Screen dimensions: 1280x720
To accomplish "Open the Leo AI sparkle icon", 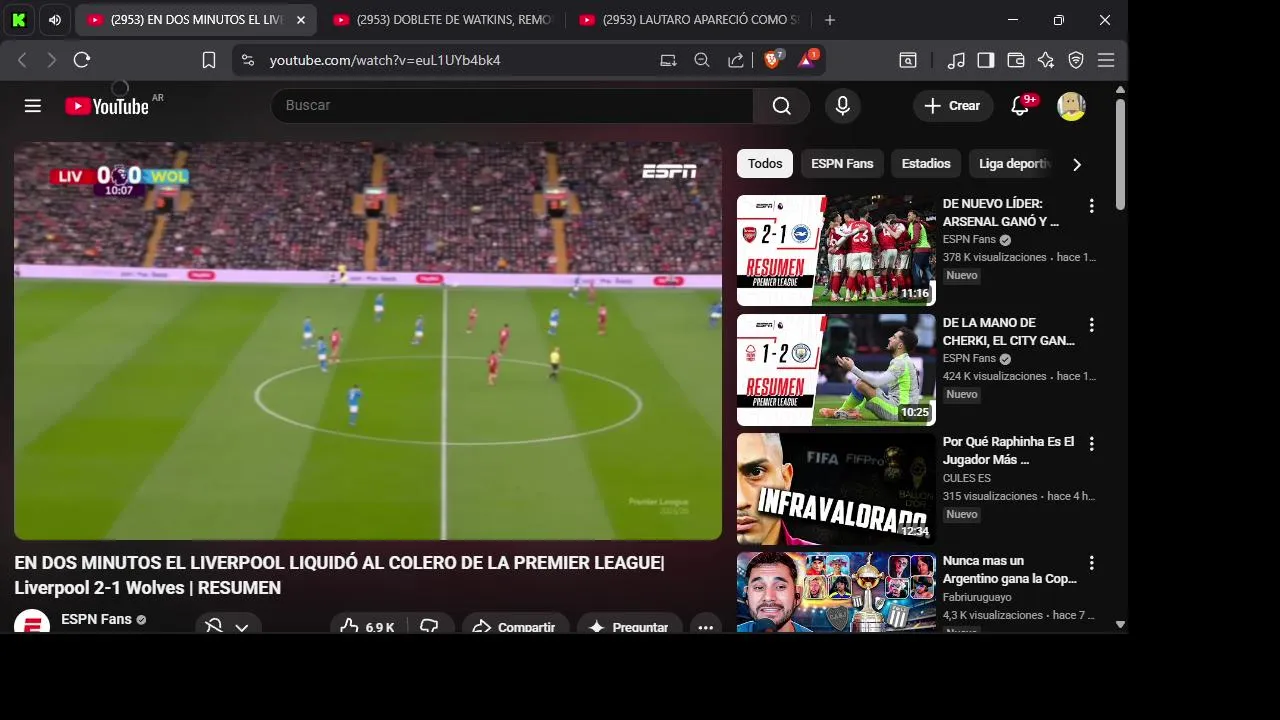I will click(1046, 60).
